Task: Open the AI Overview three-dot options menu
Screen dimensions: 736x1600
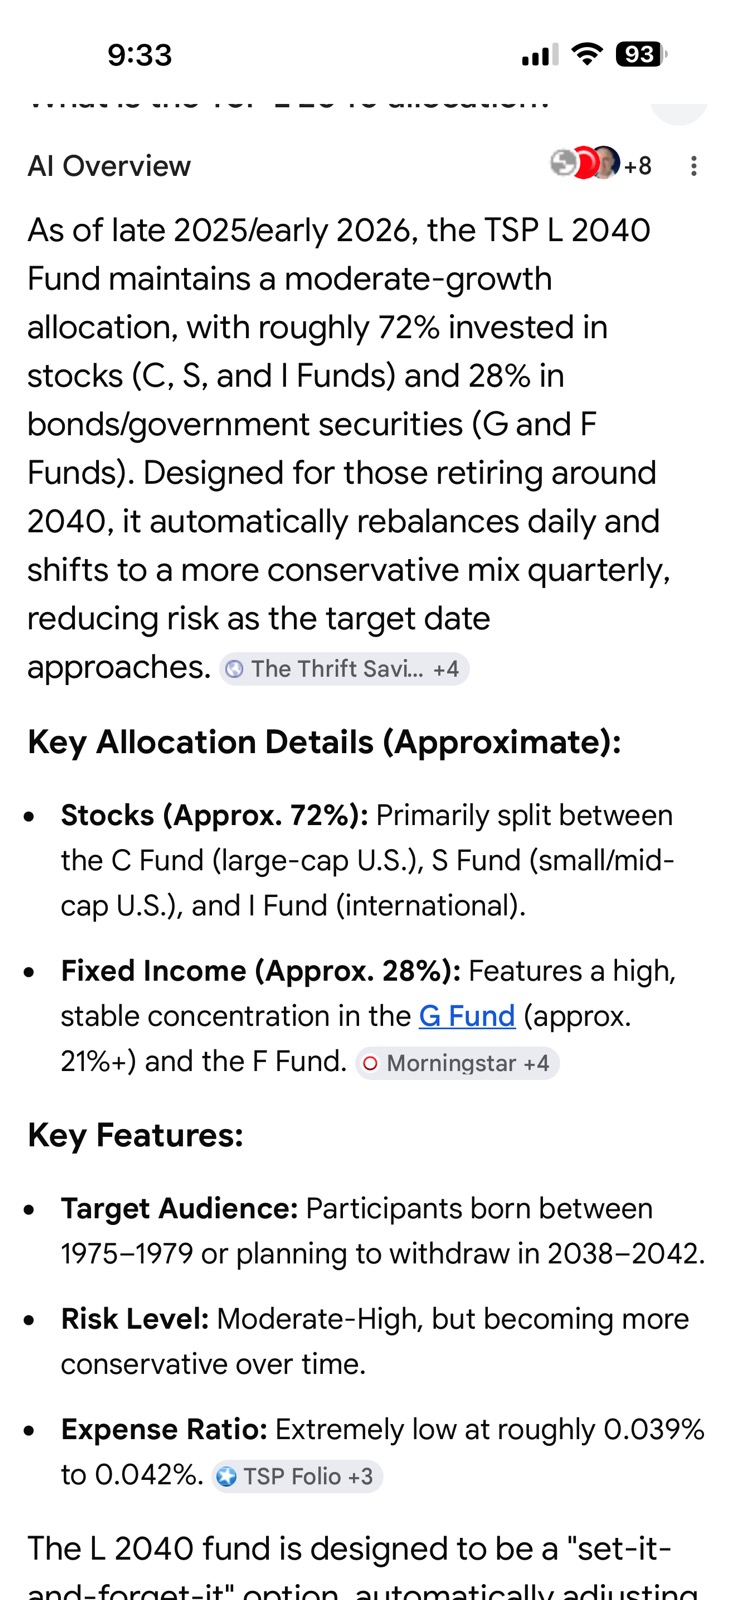Action: coord(693,166)
